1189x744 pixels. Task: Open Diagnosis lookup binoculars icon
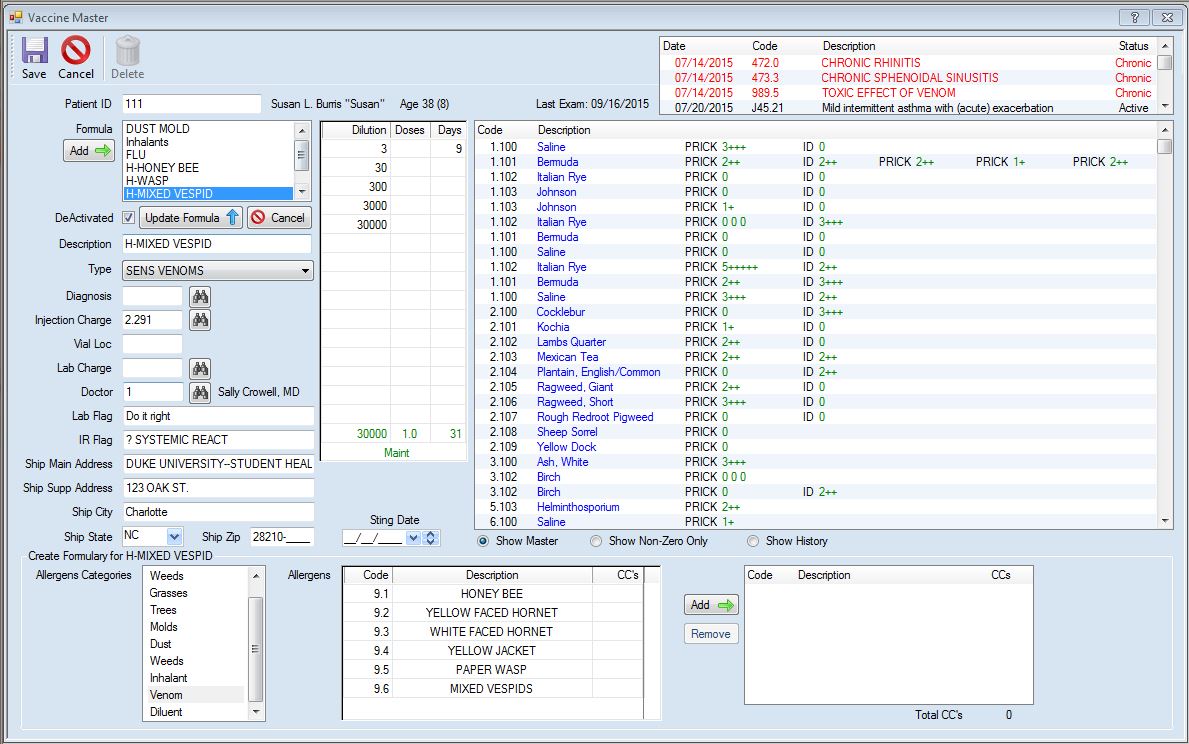pyautogui.click(x=201, y=296)
